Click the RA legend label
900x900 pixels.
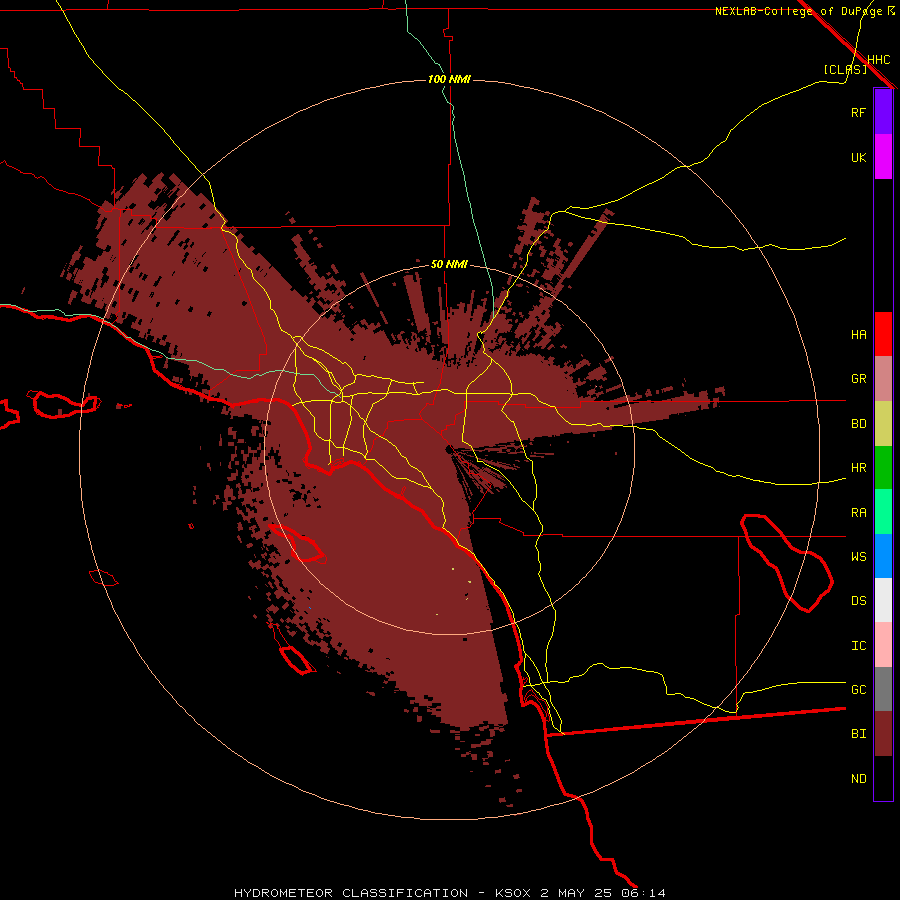859,513
